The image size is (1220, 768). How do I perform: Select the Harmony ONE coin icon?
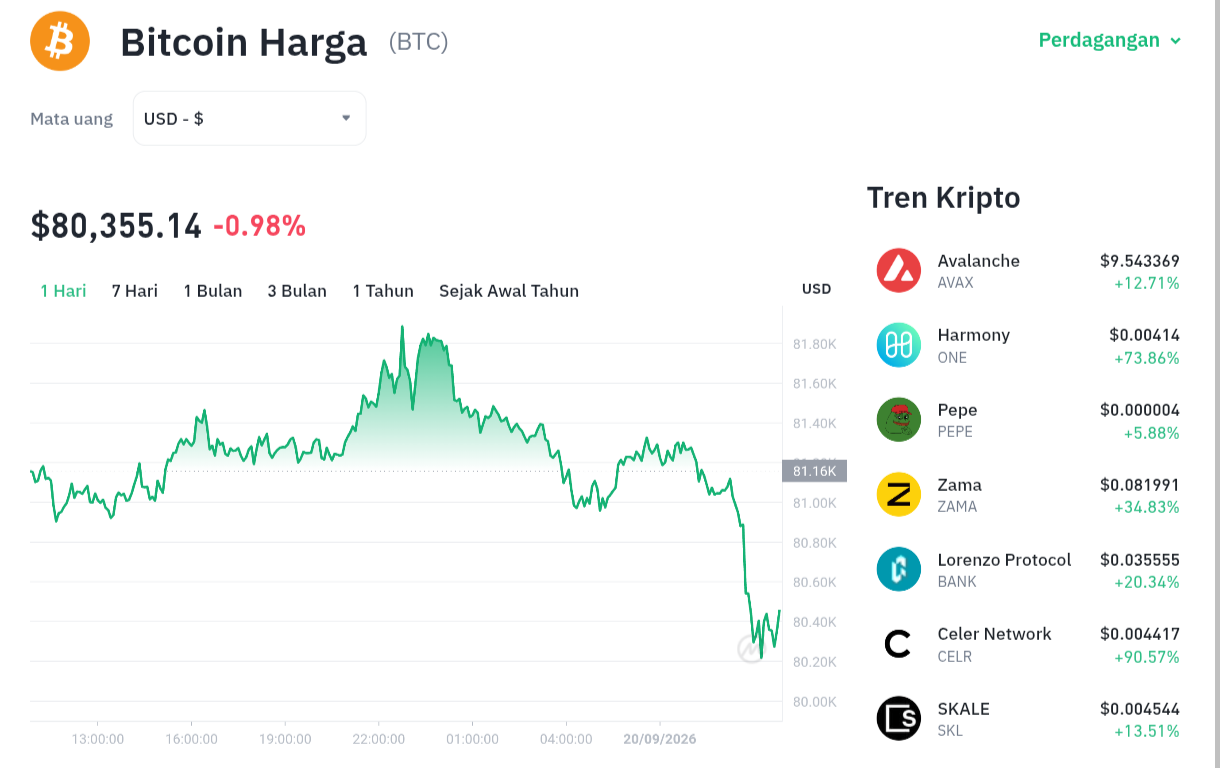(x=898, y=345)
